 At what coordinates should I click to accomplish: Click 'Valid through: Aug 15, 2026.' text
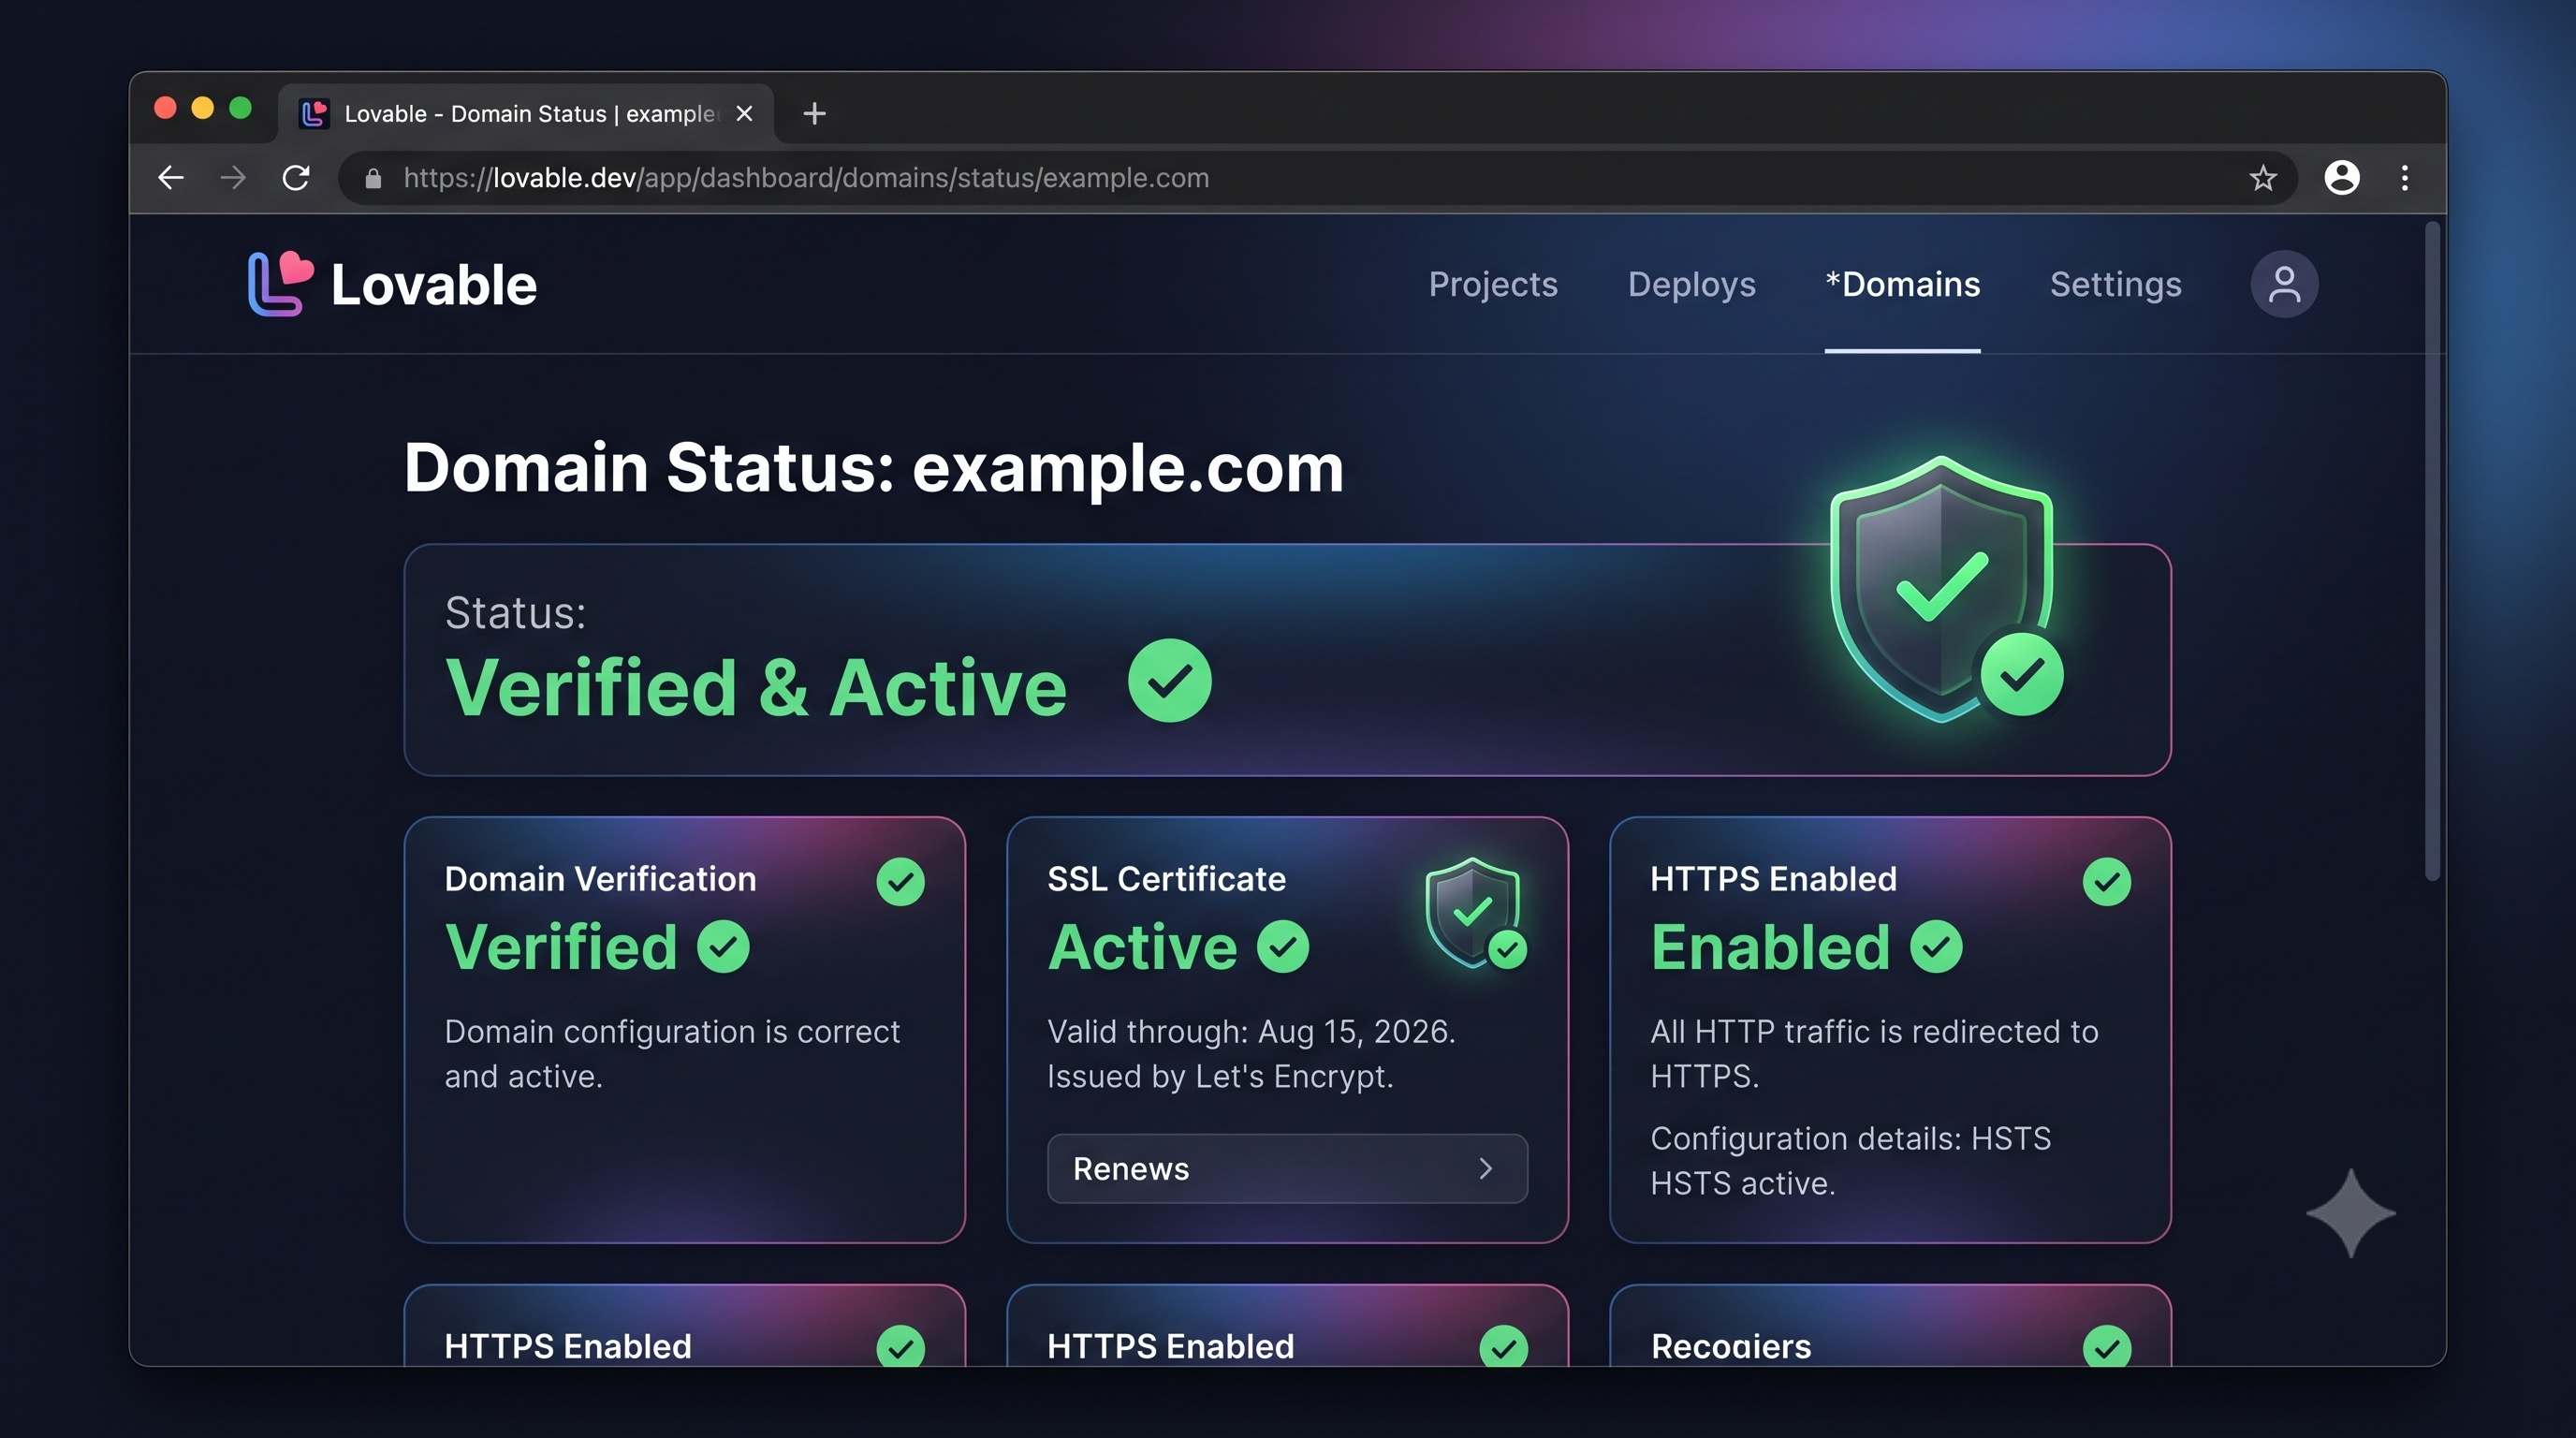(x=1251, y=1031)
